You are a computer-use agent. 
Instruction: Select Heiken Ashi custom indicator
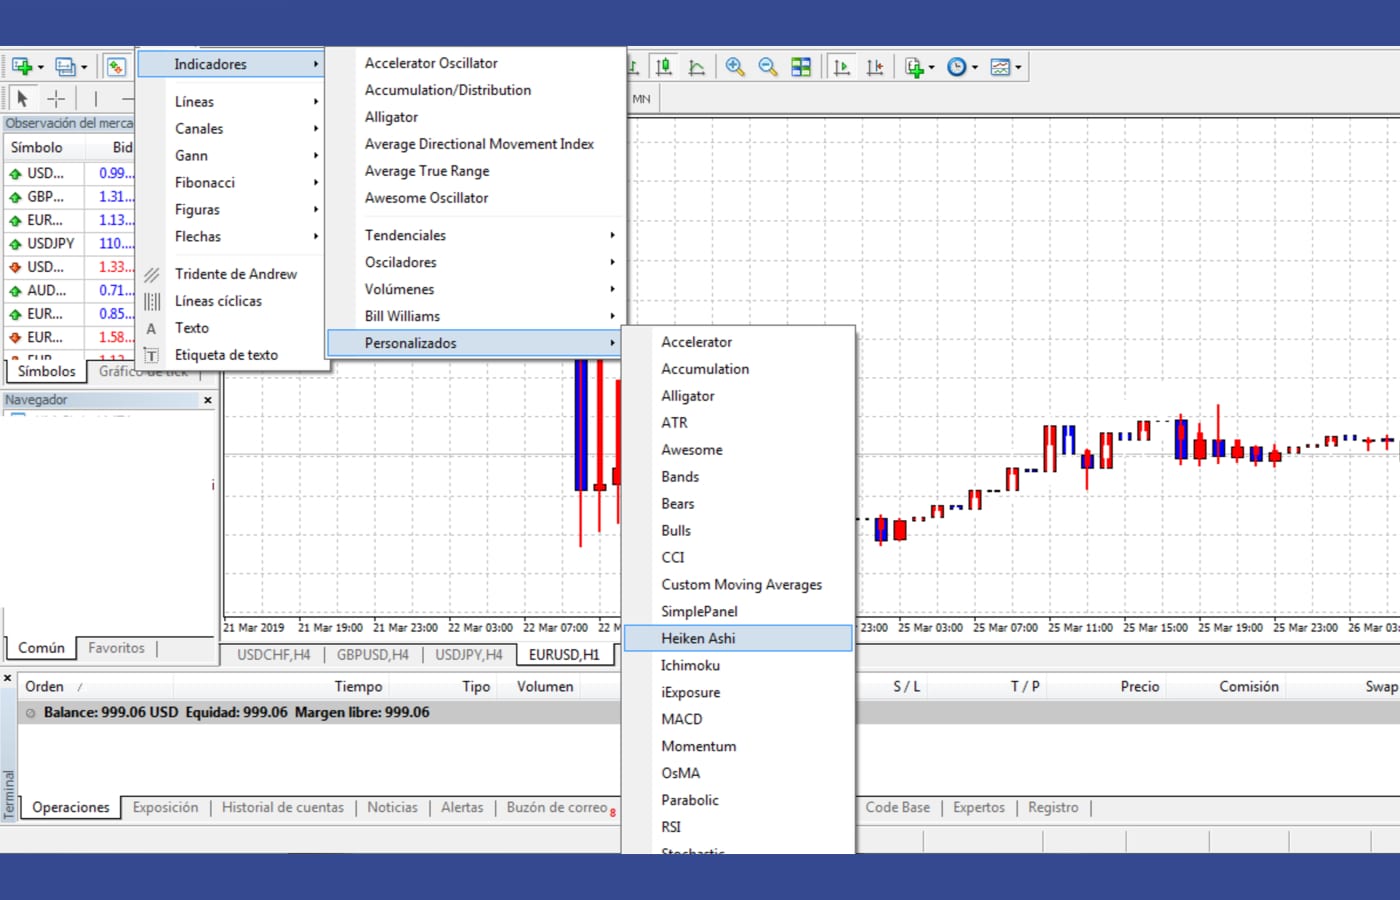pos(738,638)
